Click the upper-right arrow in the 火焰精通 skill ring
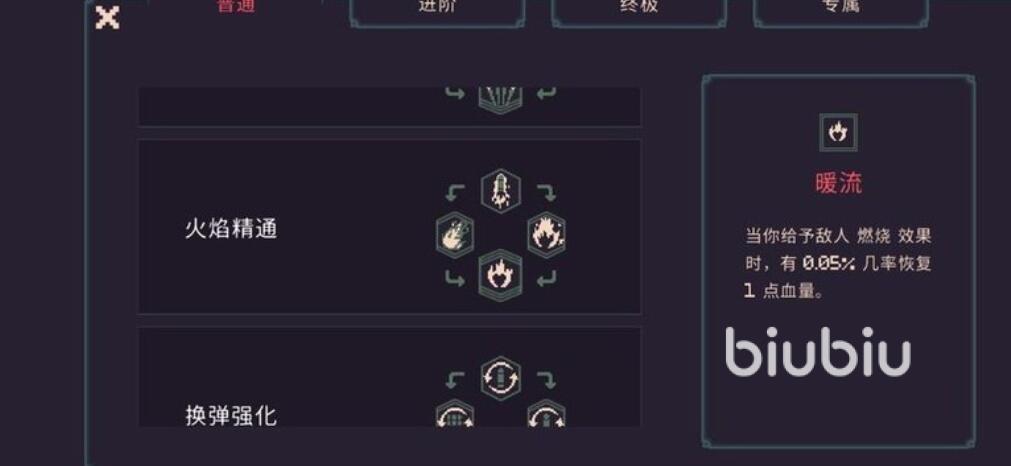 click(x=546, y=192)
